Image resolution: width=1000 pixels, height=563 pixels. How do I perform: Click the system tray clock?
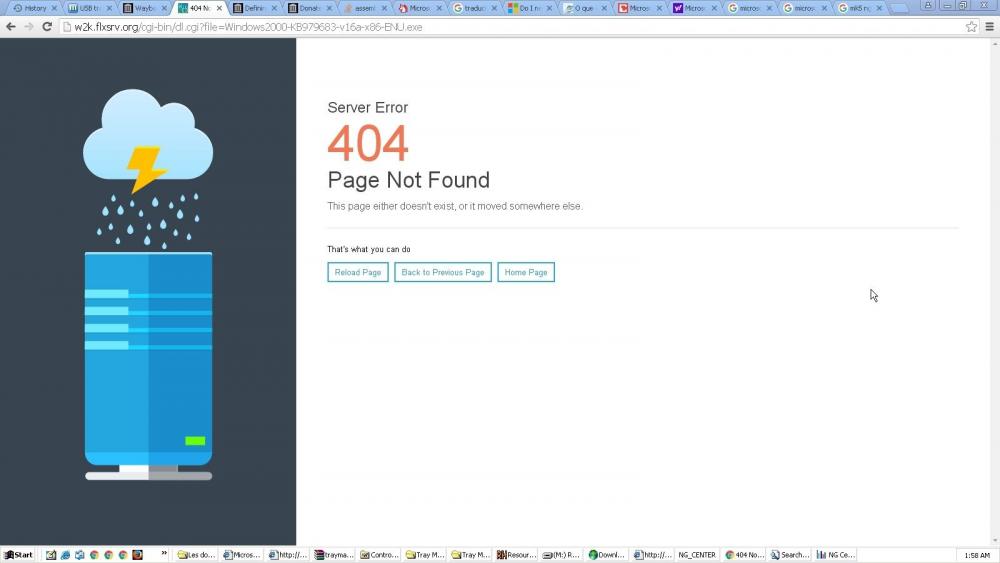click(977, 555)
